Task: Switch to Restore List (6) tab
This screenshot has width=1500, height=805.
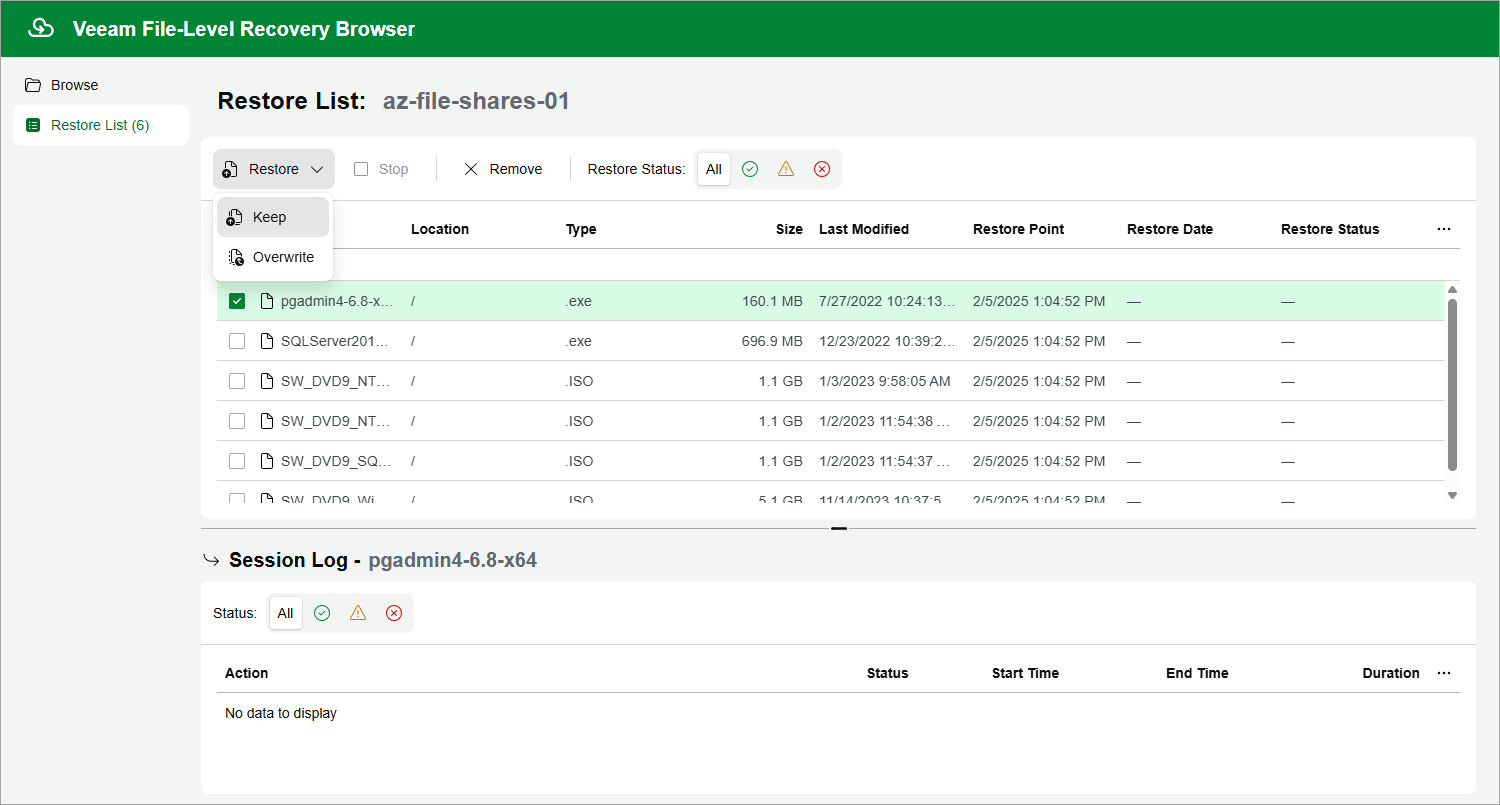Action: point(100,125)
